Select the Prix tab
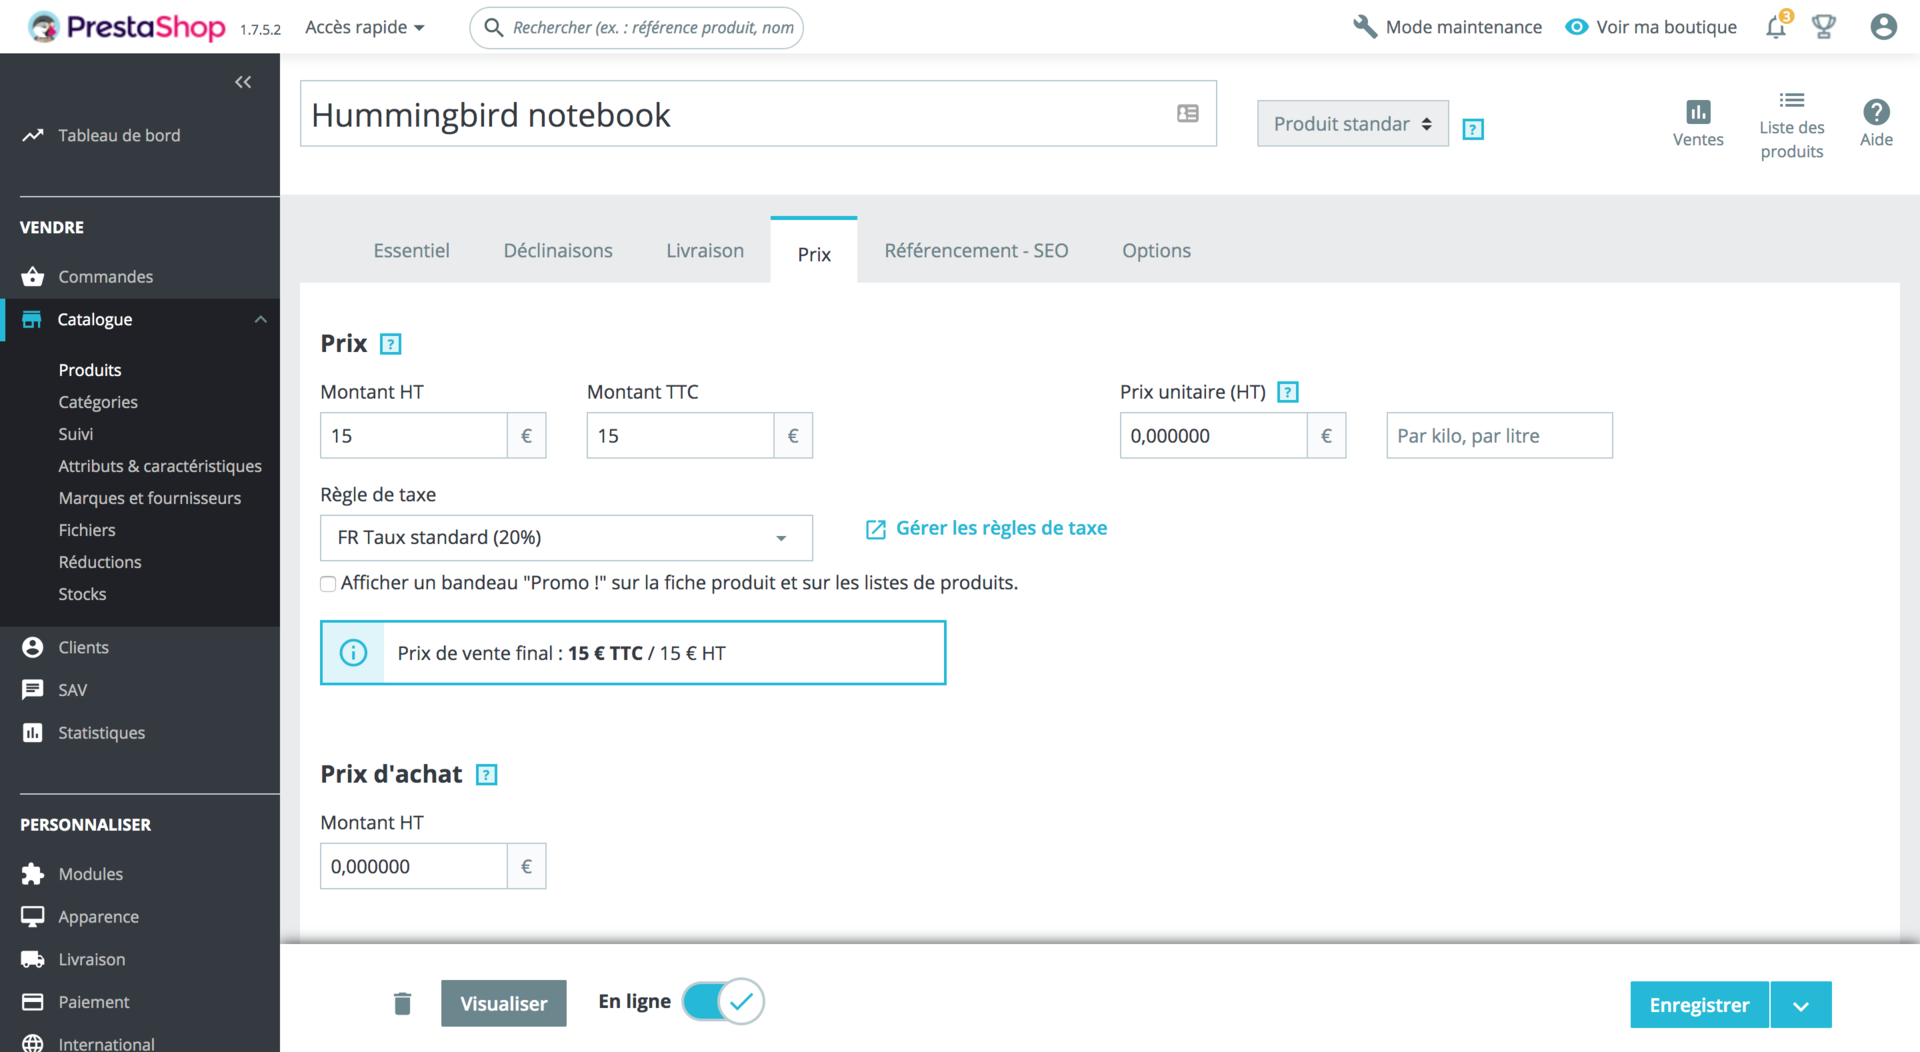Viewport: 1920px width, 1052px height. (814, 251)
